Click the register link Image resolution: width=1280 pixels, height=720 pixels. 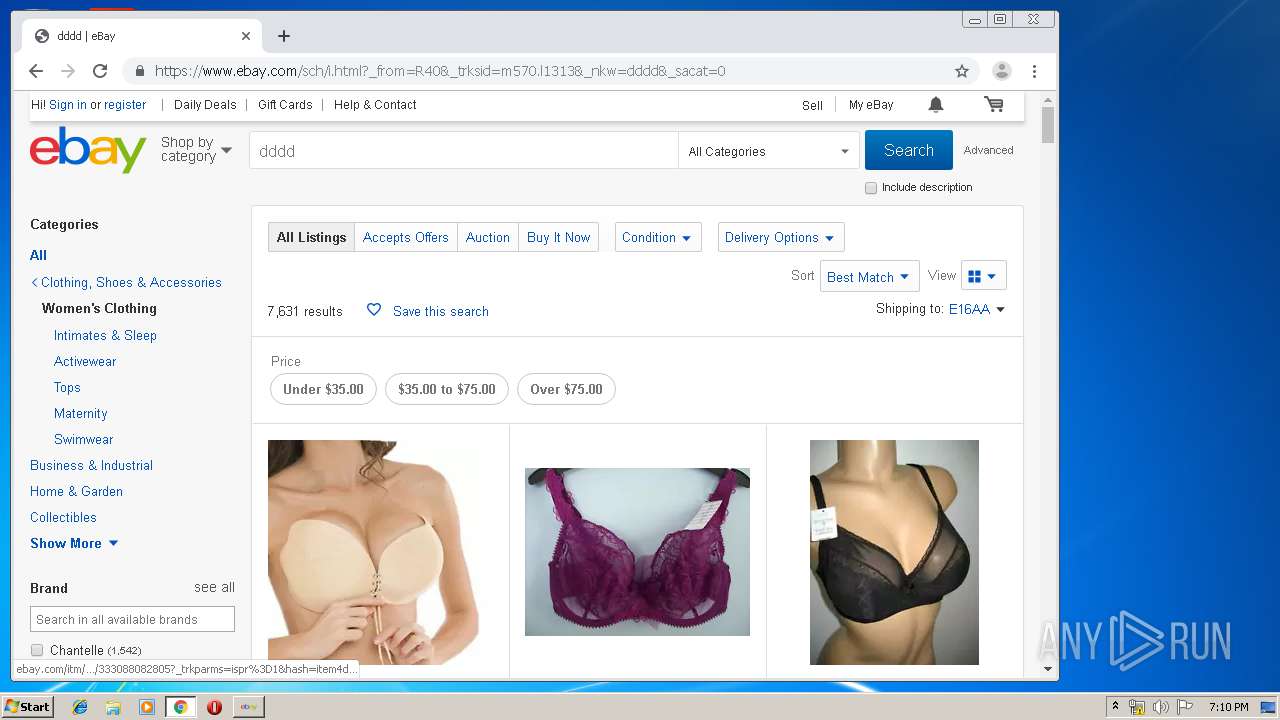pyautogui.click(x=125, y=104)
